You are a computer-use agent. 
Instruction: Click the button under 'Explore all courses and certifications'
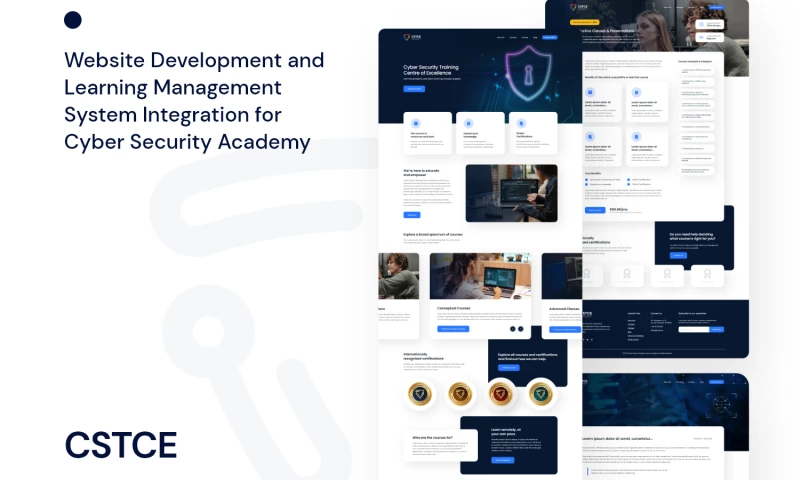pos(509,367)
